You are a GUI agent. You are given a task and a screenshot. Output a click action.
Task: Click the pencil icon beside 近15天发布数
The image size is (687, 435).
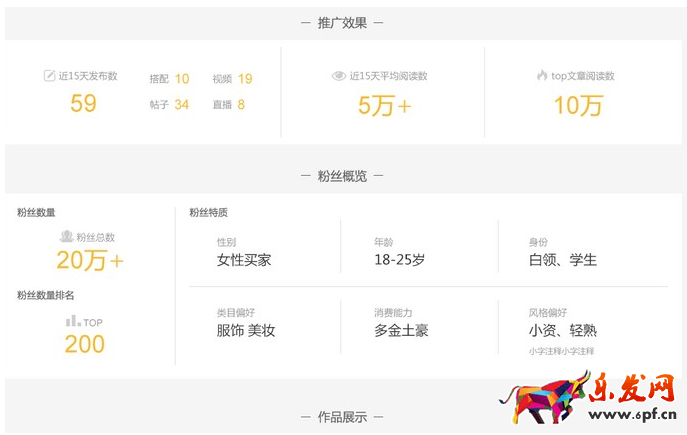tap(49, 76)
